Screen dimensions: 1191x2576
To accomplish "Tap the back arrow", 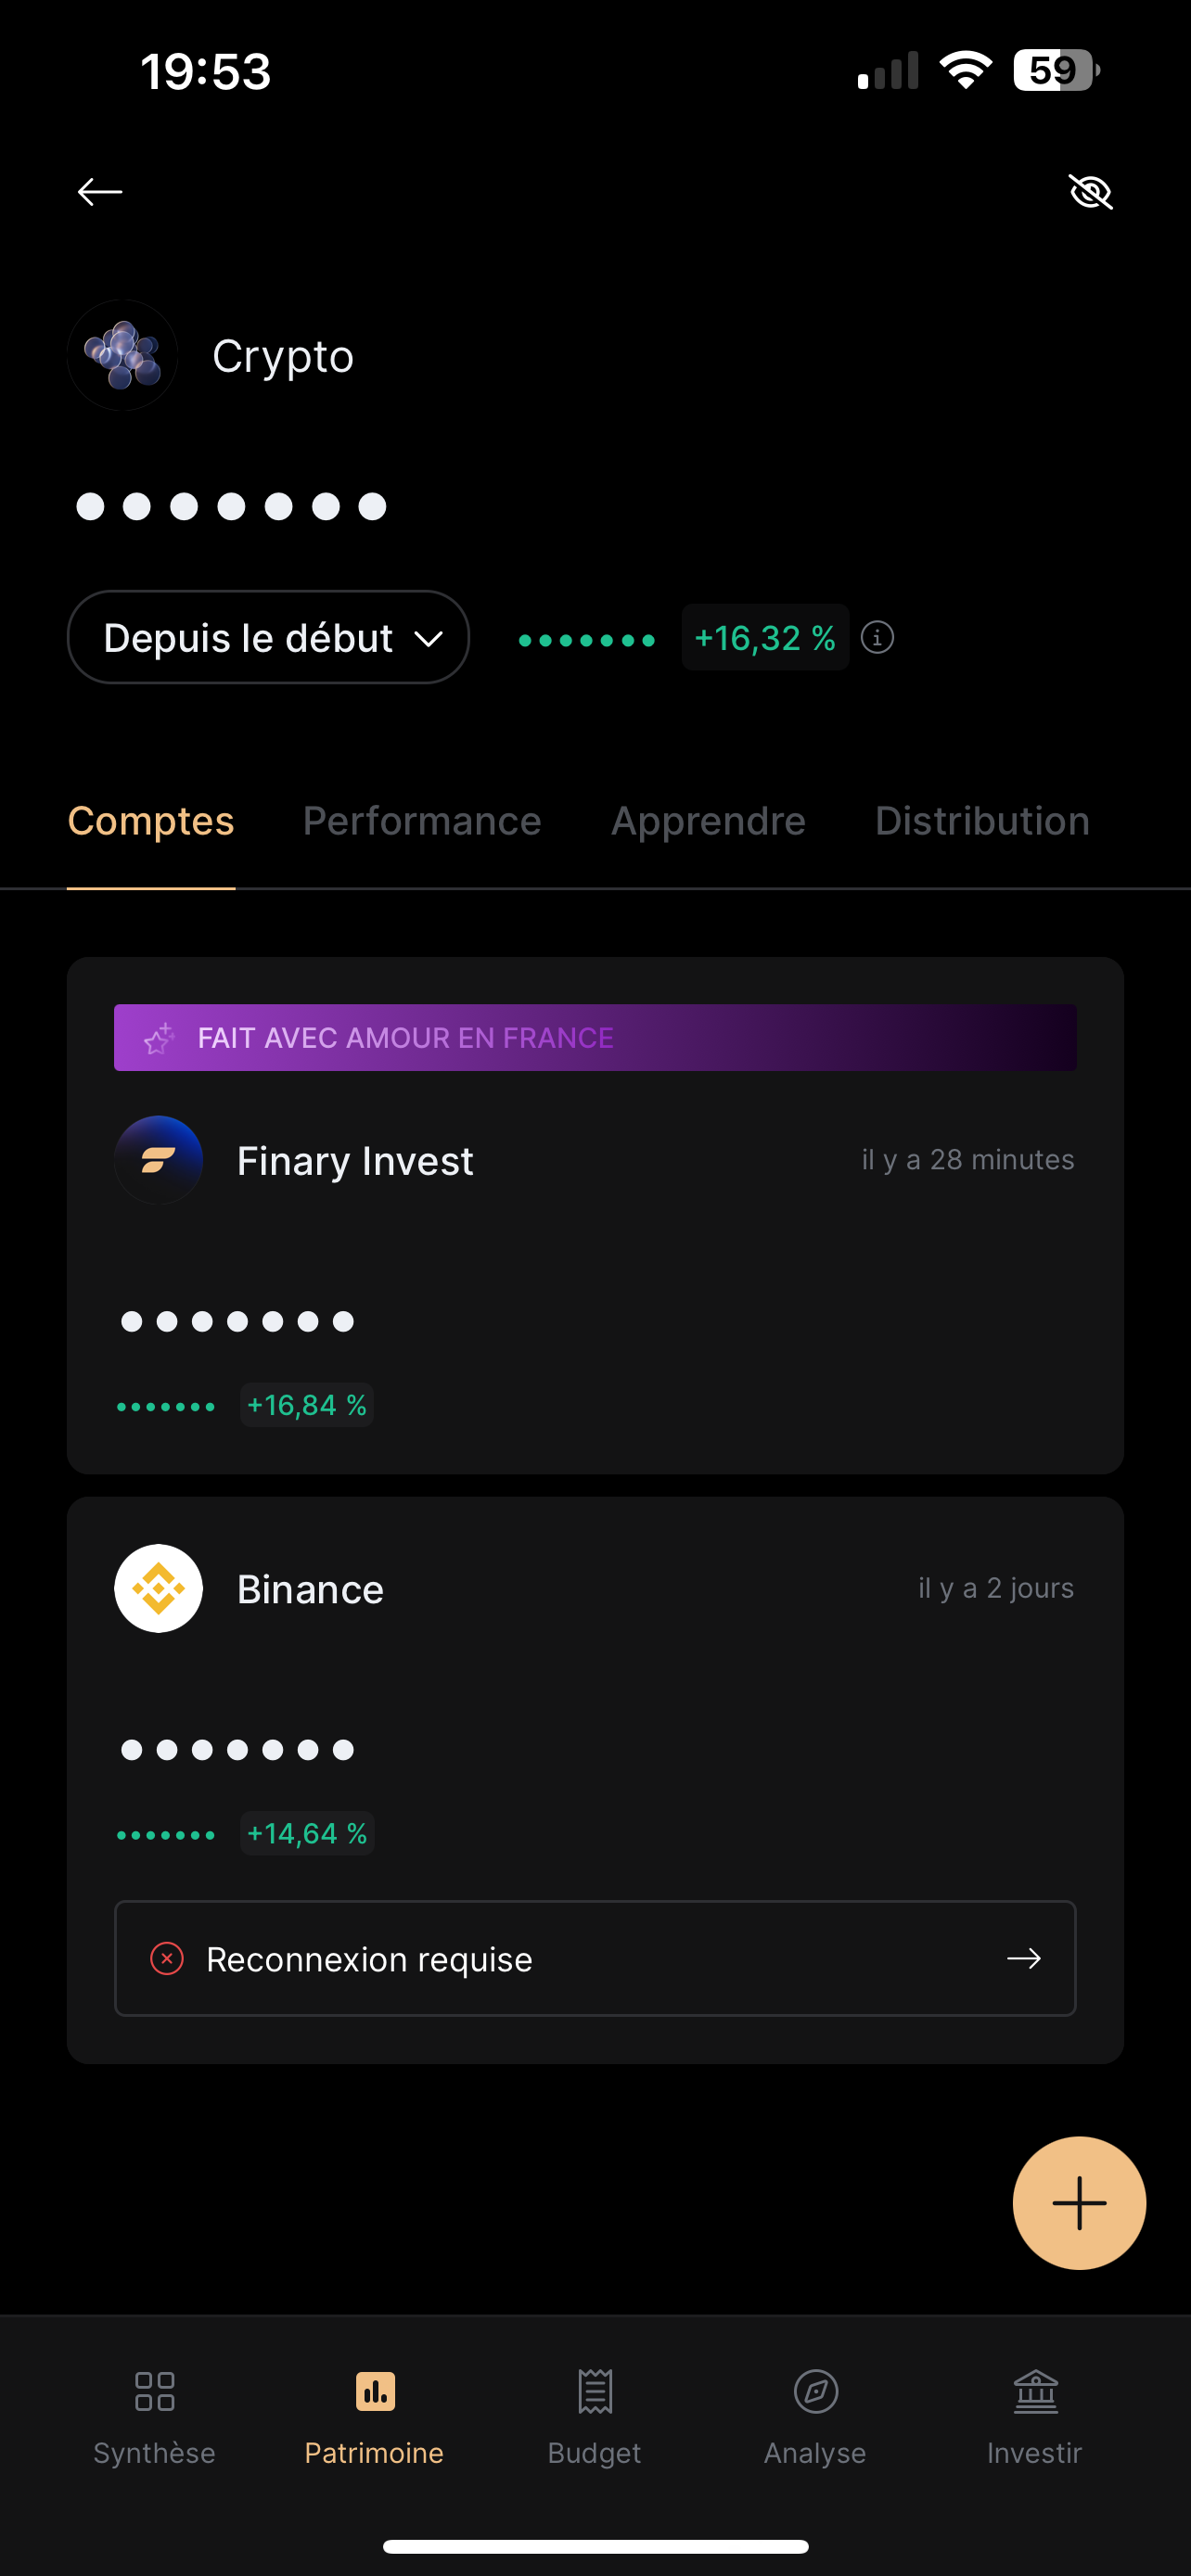I will click(100, 191).
